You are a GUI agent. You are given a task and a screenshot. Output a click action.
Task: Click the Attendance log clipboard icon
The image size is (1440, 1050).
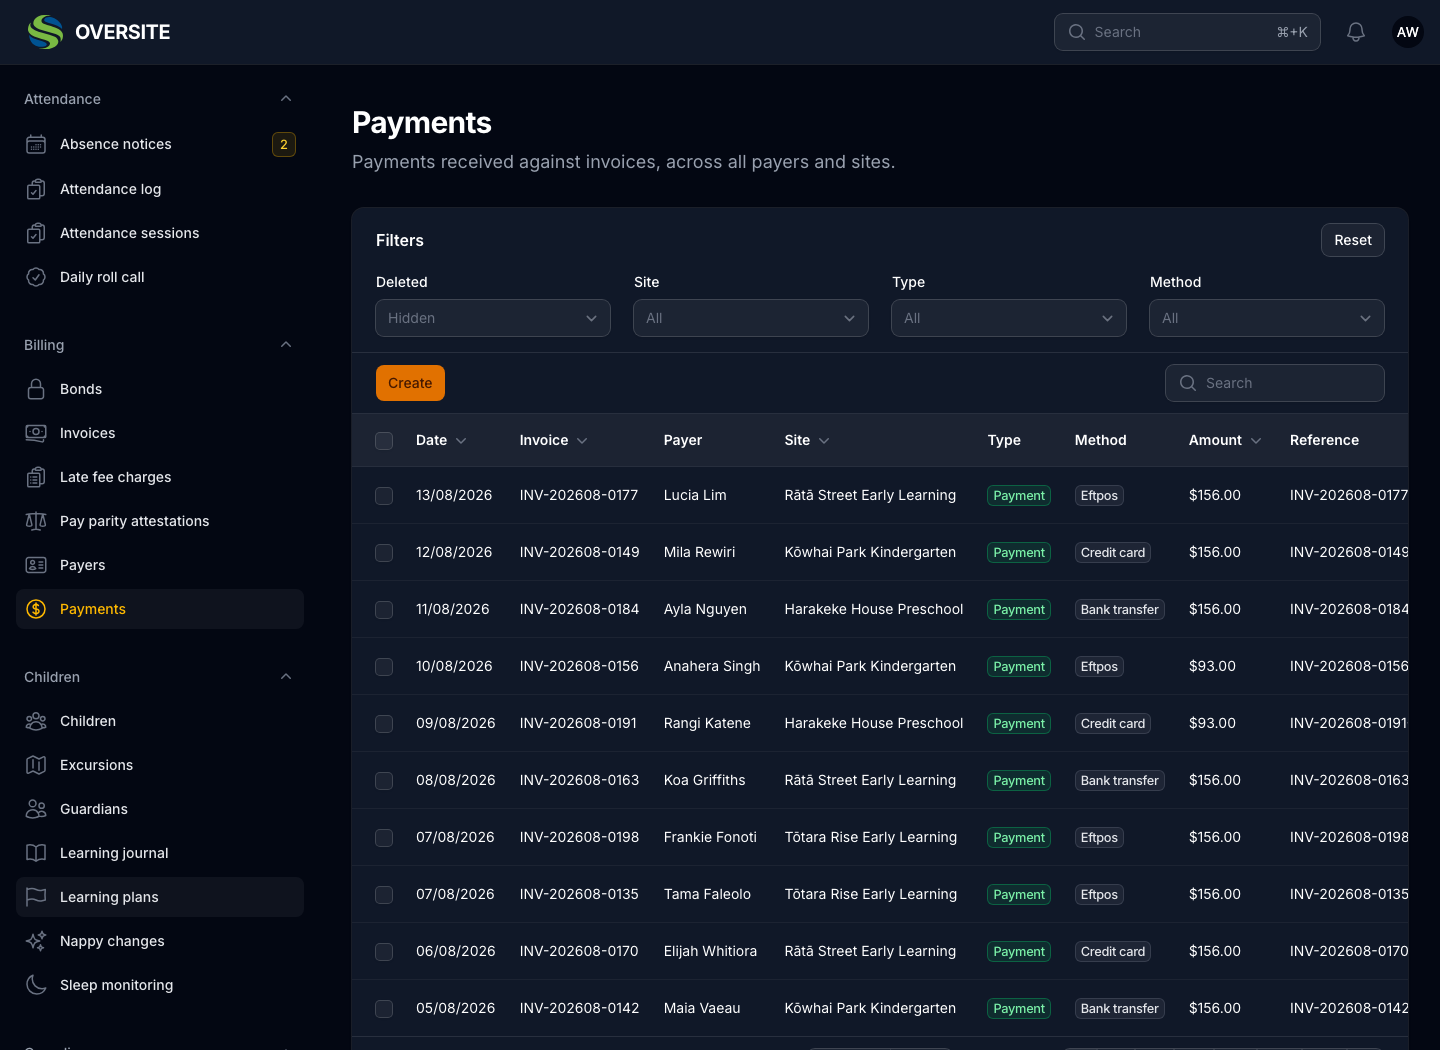(36, 189)
